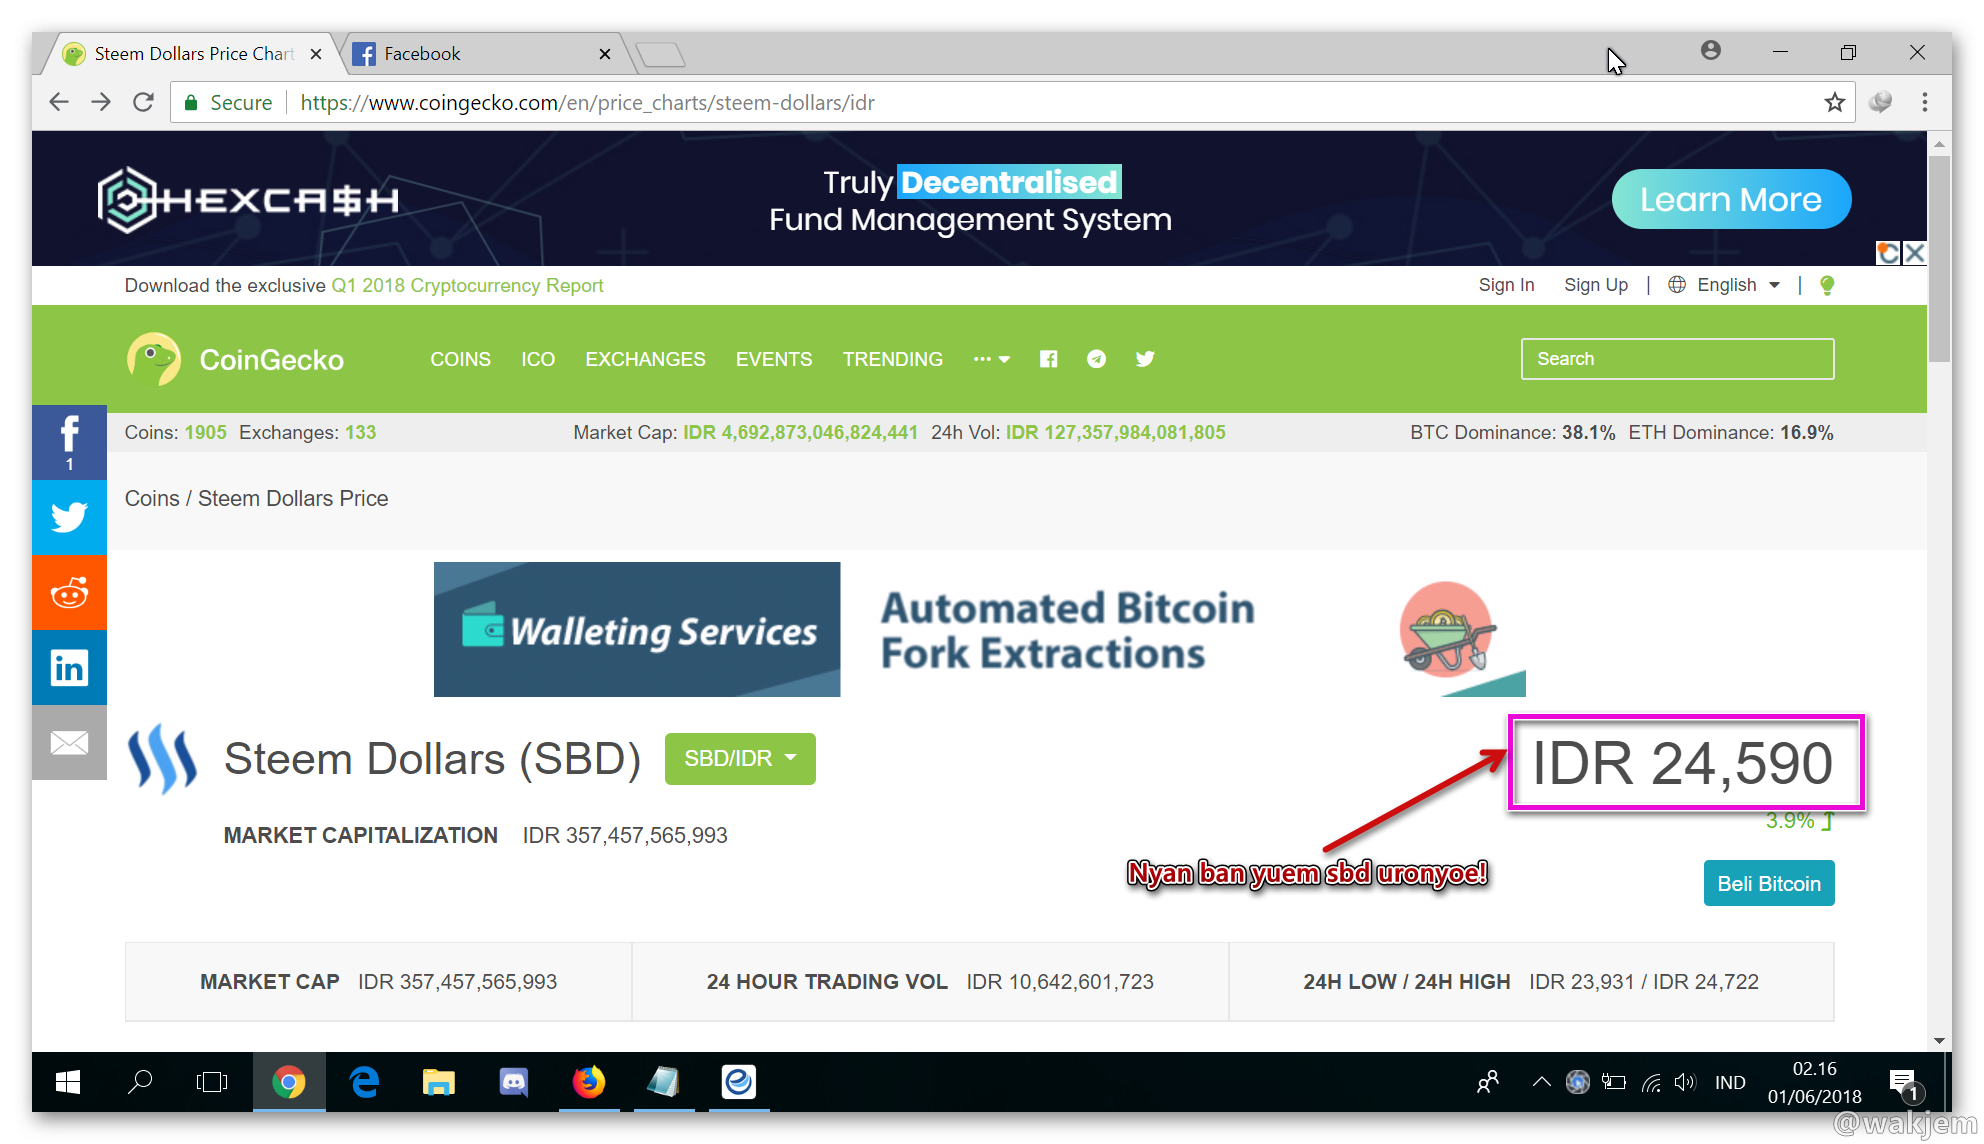Click the Beli Bitcoin button
The height and width of the screenshot is (1144, 1984).
1769,883
